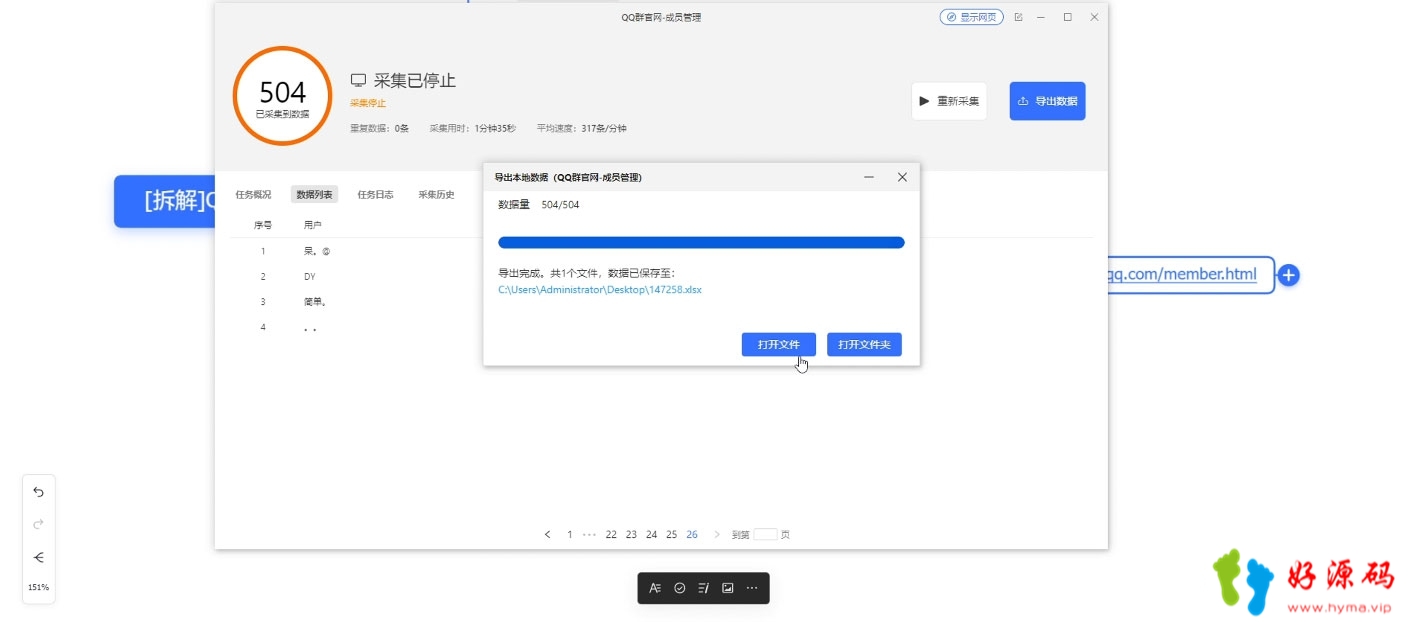
Task: Select page 23 in pagination
Action: [631, 534]
